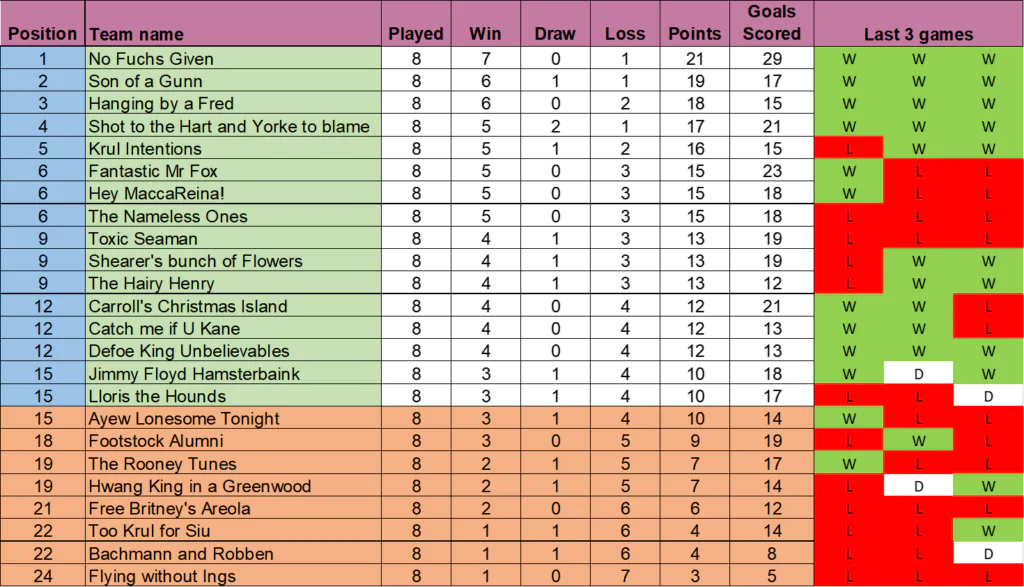Viewport: 1024px width, 587px height.
Task: Click the Draw column header
Action: [555, 33]
